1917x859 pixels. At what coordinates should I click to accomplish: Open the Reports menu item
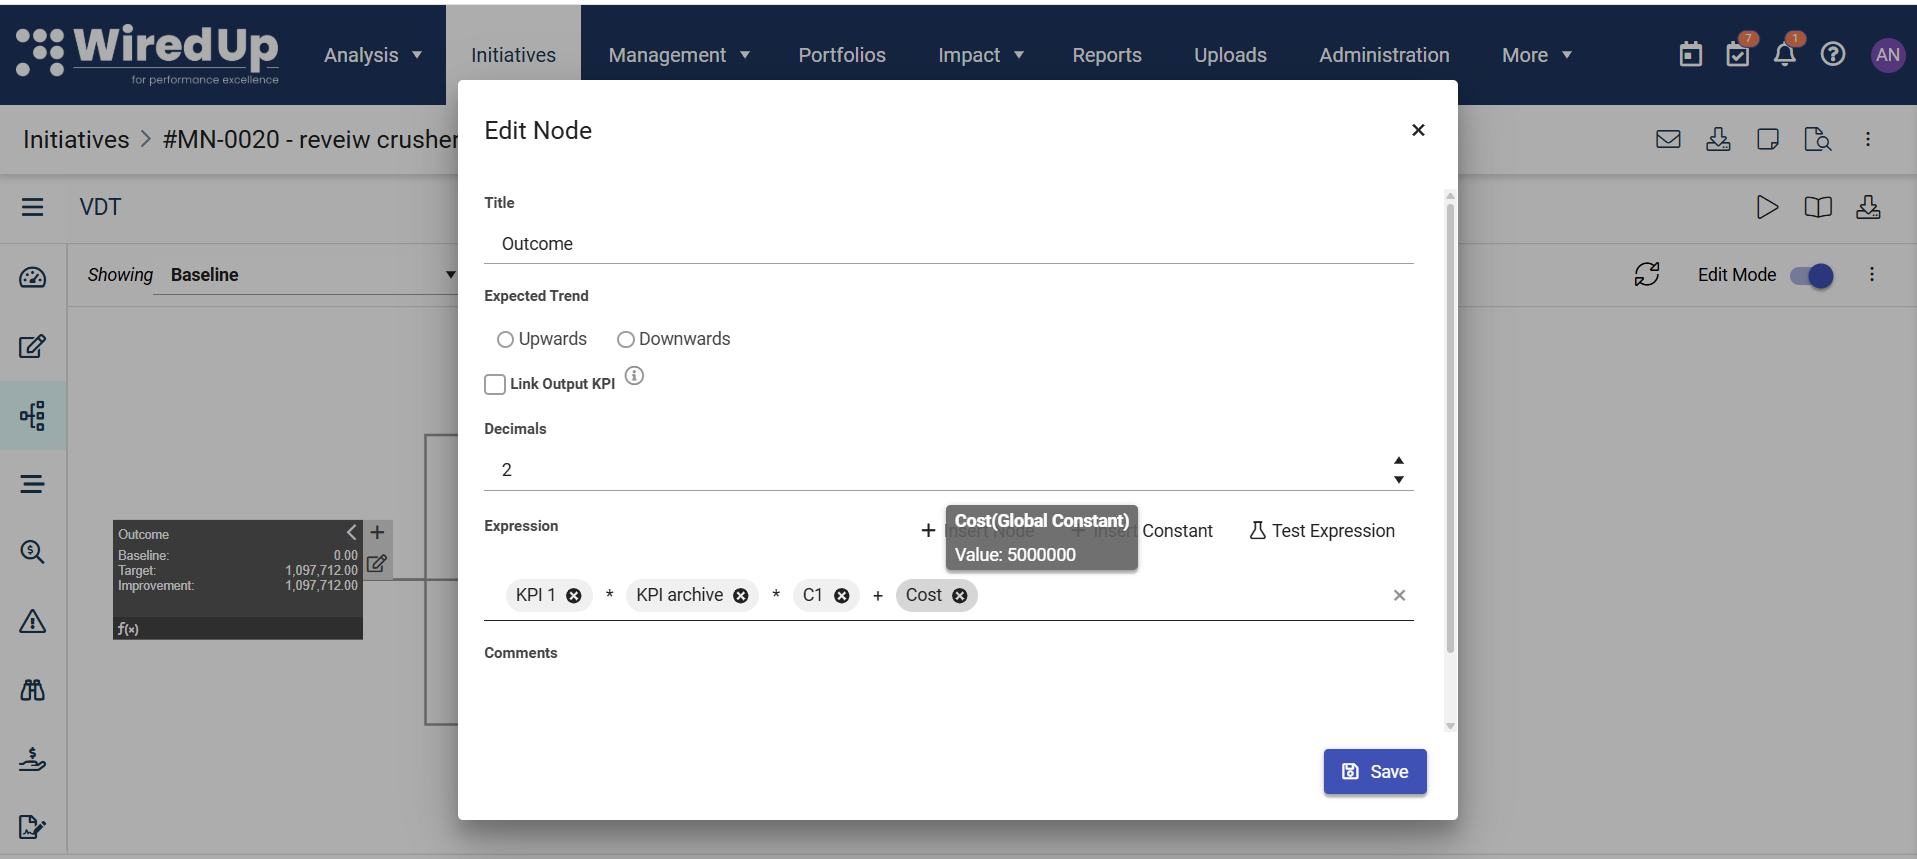1107,55
